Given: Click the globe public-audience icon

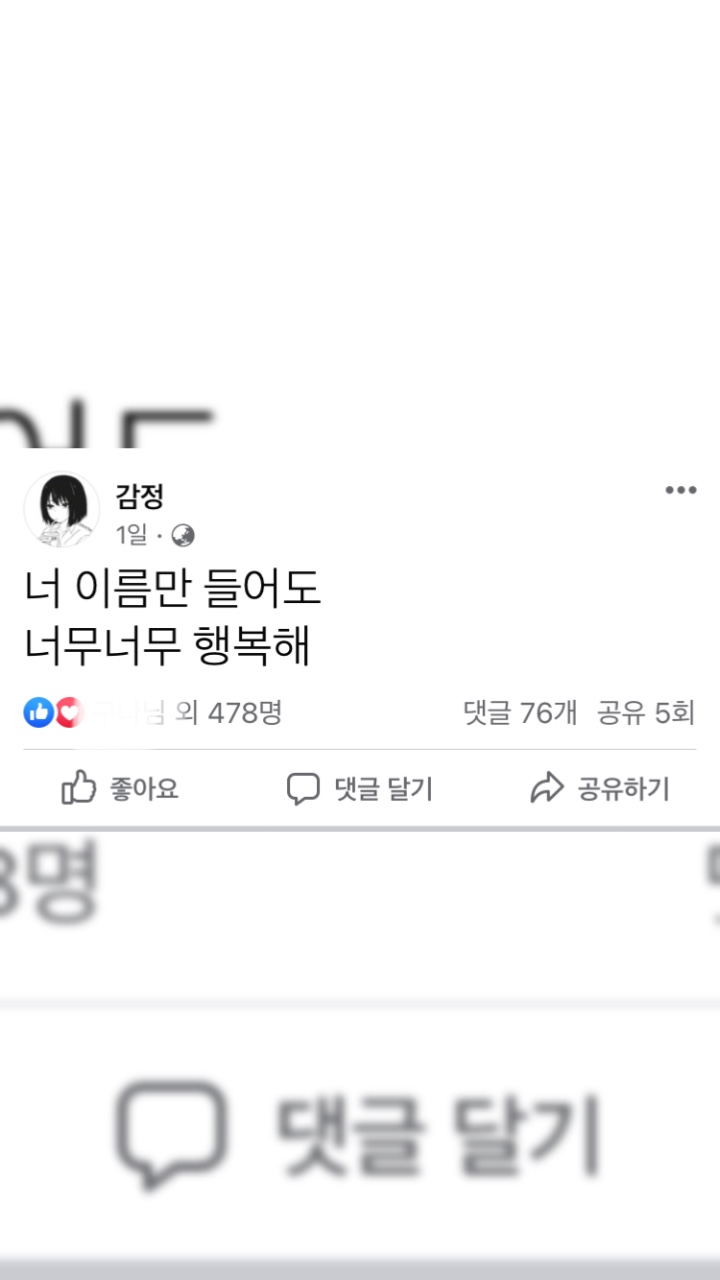Looking at the screenshot, I should [x=183, y=536].
